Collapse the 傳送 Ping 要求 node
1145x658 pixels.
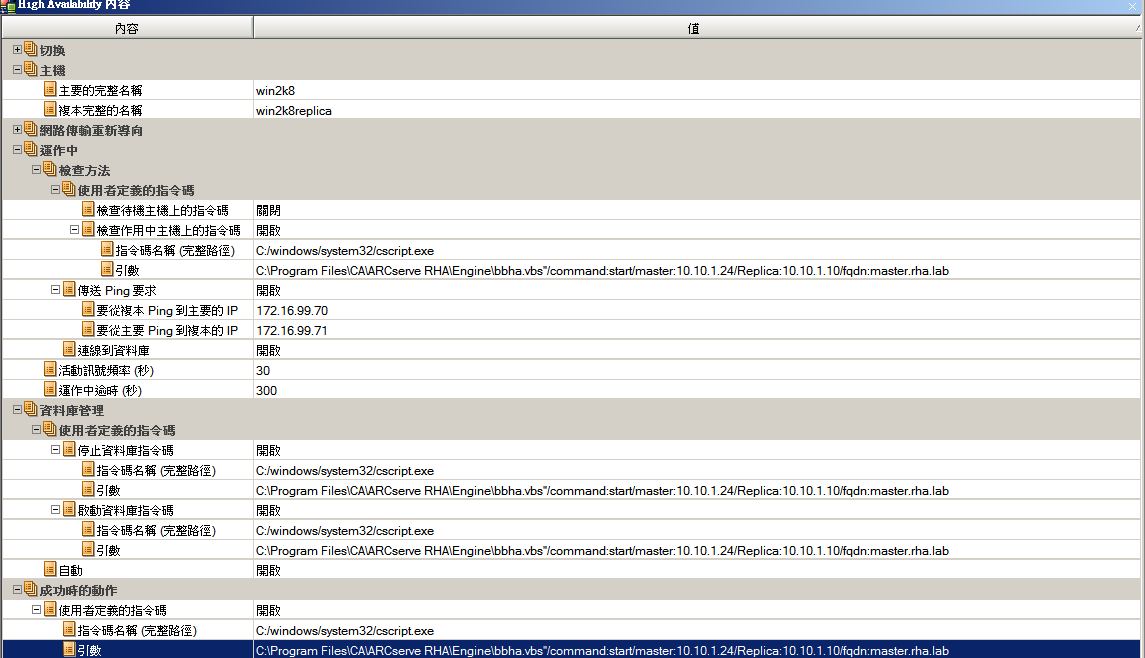(55, 290)
